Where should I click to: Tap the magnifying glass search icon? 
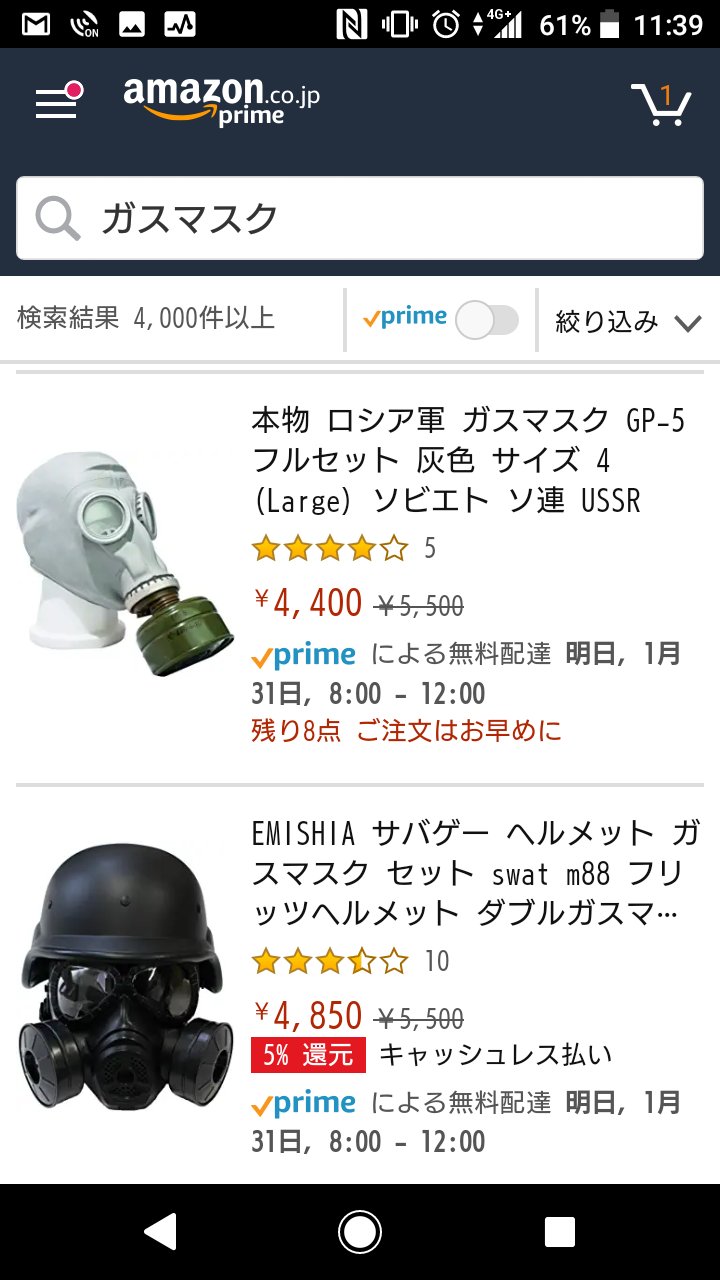(58, 218)
